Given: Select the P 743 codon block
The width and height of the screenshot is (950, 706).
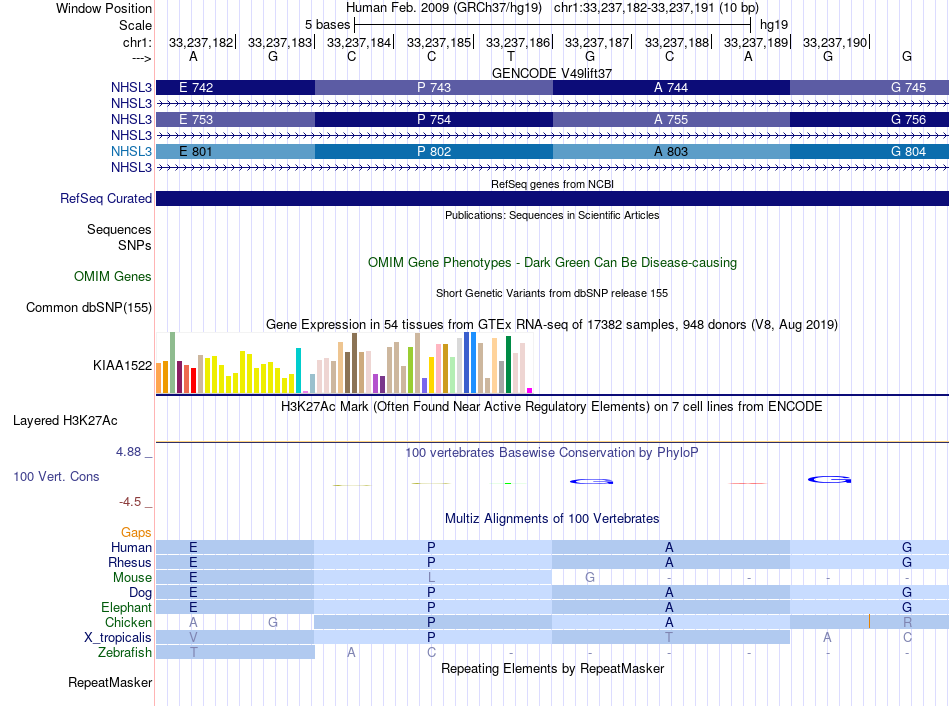Looking at the screenshot, I should tap(434, 87).
